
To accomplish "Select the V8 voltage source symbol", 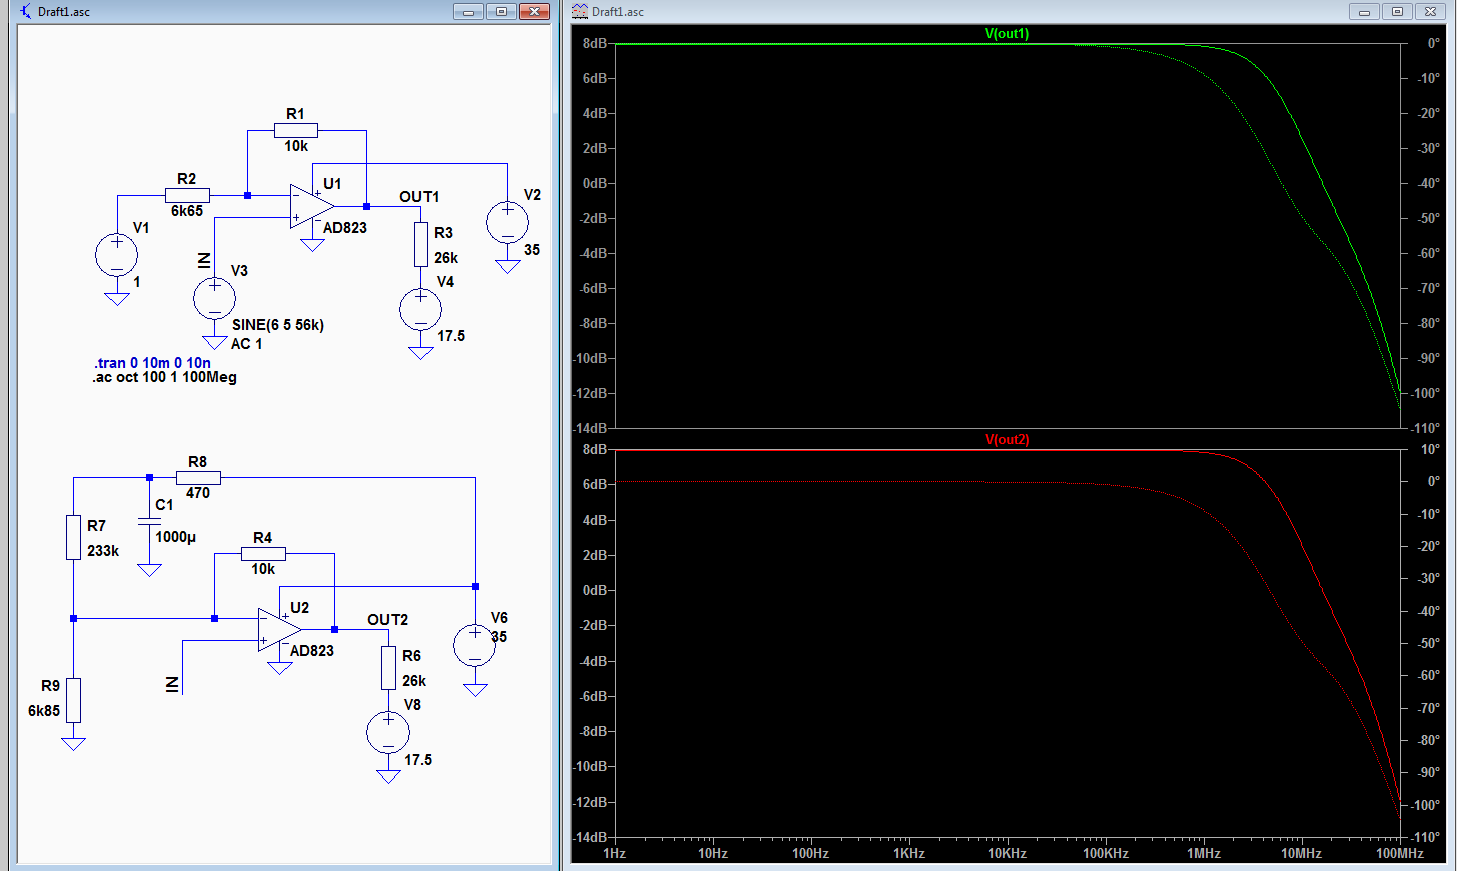I will tap(388, 732).
